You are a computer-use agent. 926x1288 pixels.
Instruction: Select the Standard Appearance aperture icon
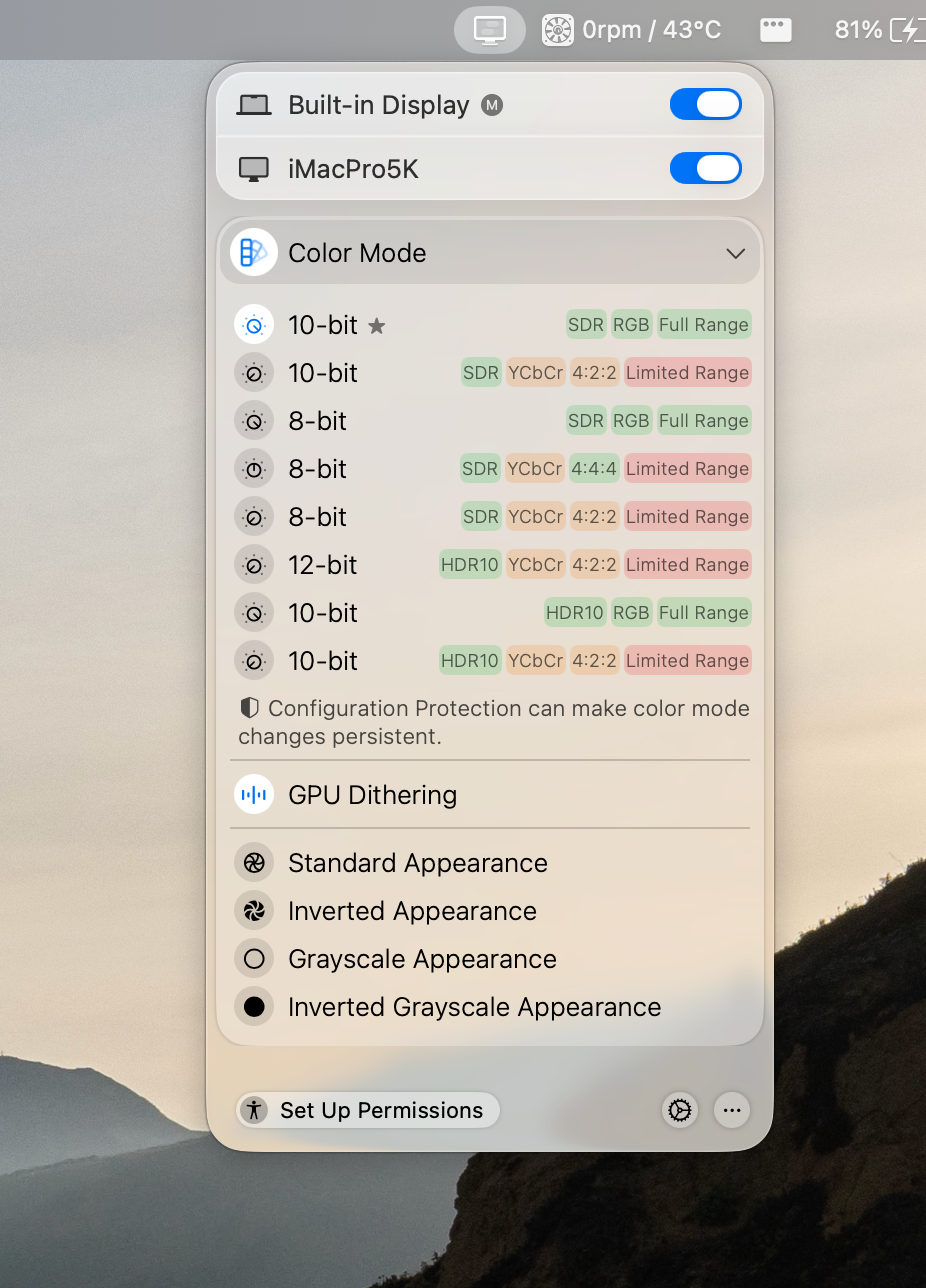point(254,863)
